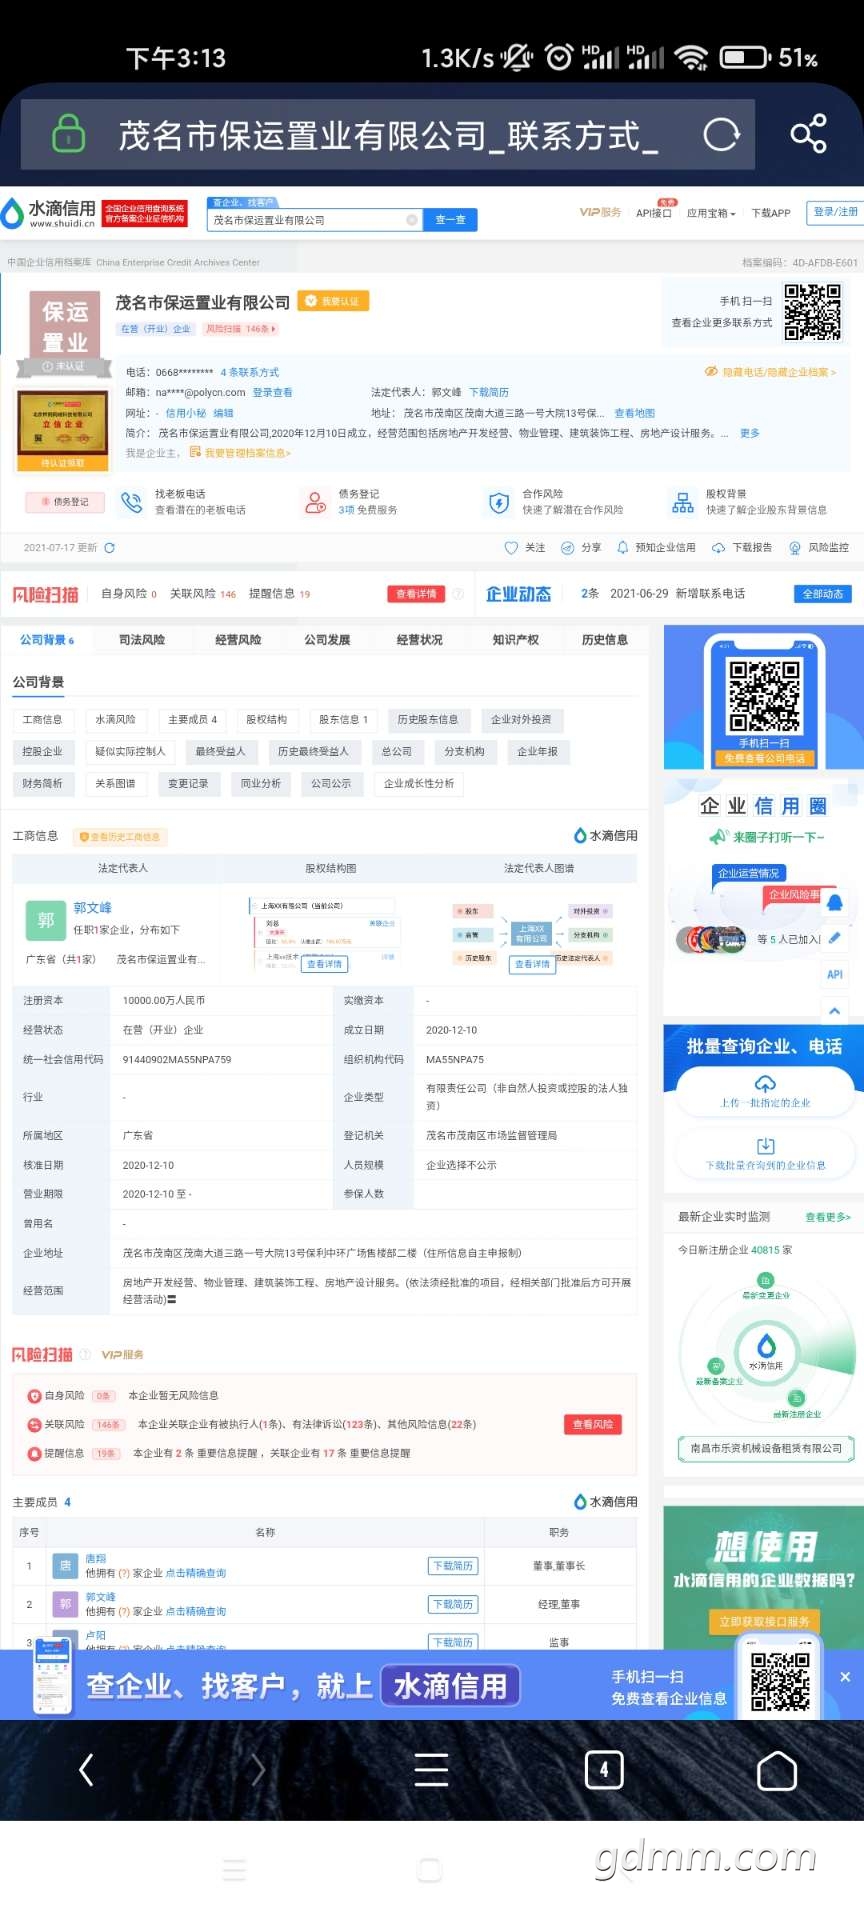Switch to the 司法风险 tab

click(x=141, y=640)
